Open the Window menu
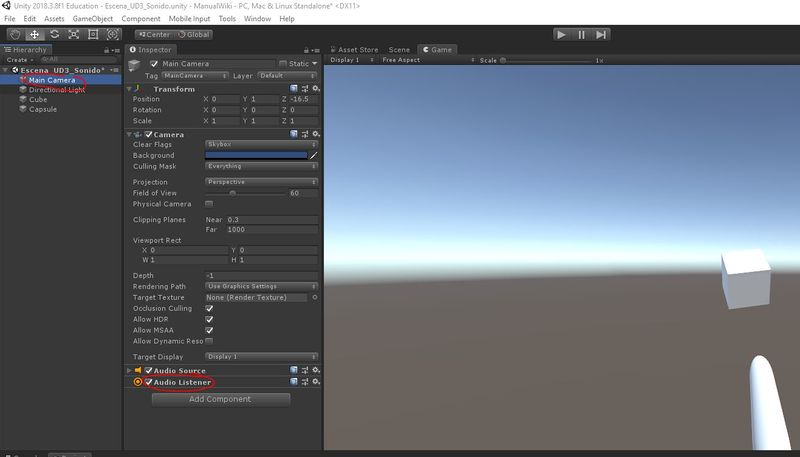This screenshot has height=457, width=800. click(x=257, y=18)
